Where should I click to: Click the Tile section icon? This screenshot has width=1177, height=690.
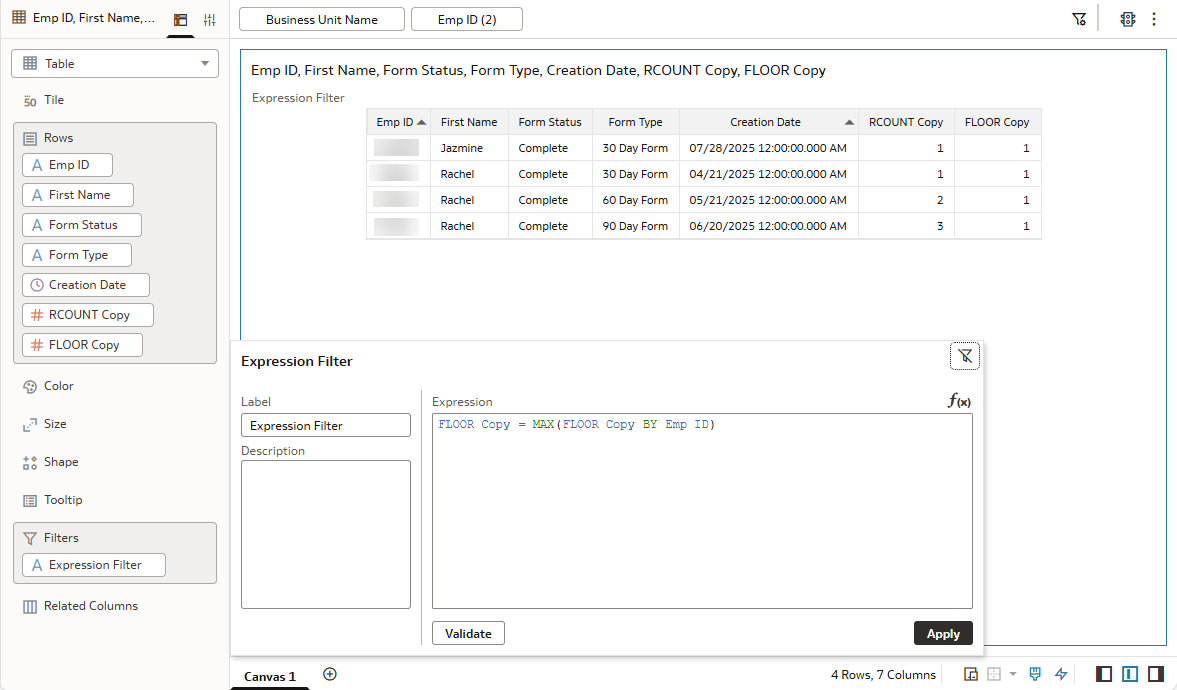(x=30, y=100)
